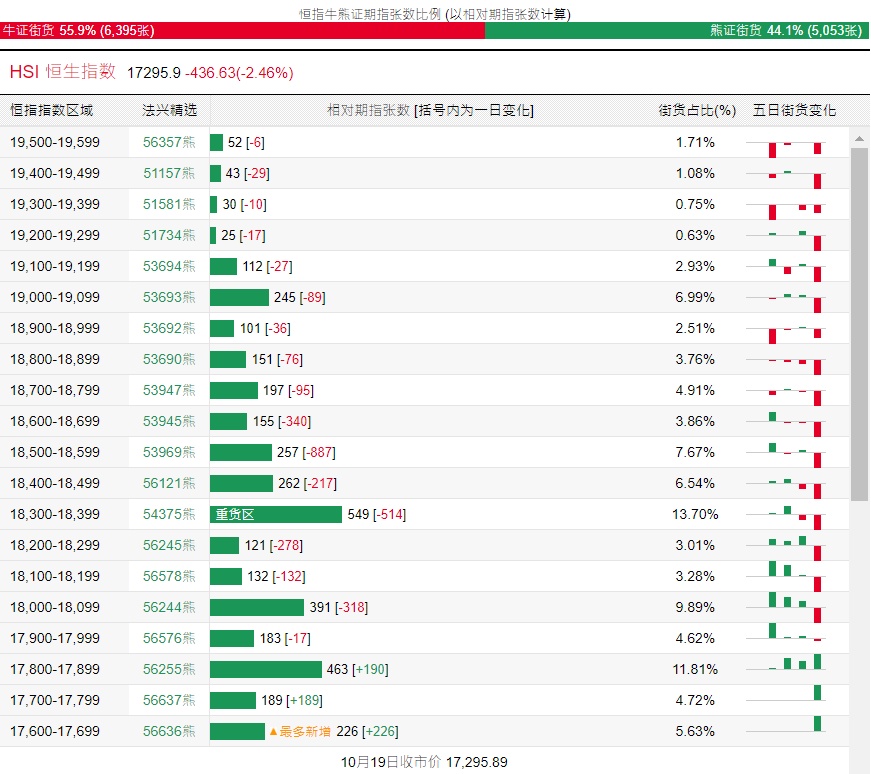Image resolution: width=871 pixels, height=774 pixels.
Task: Click the HSI 恒生指数 title
Action: coord(62,72)
